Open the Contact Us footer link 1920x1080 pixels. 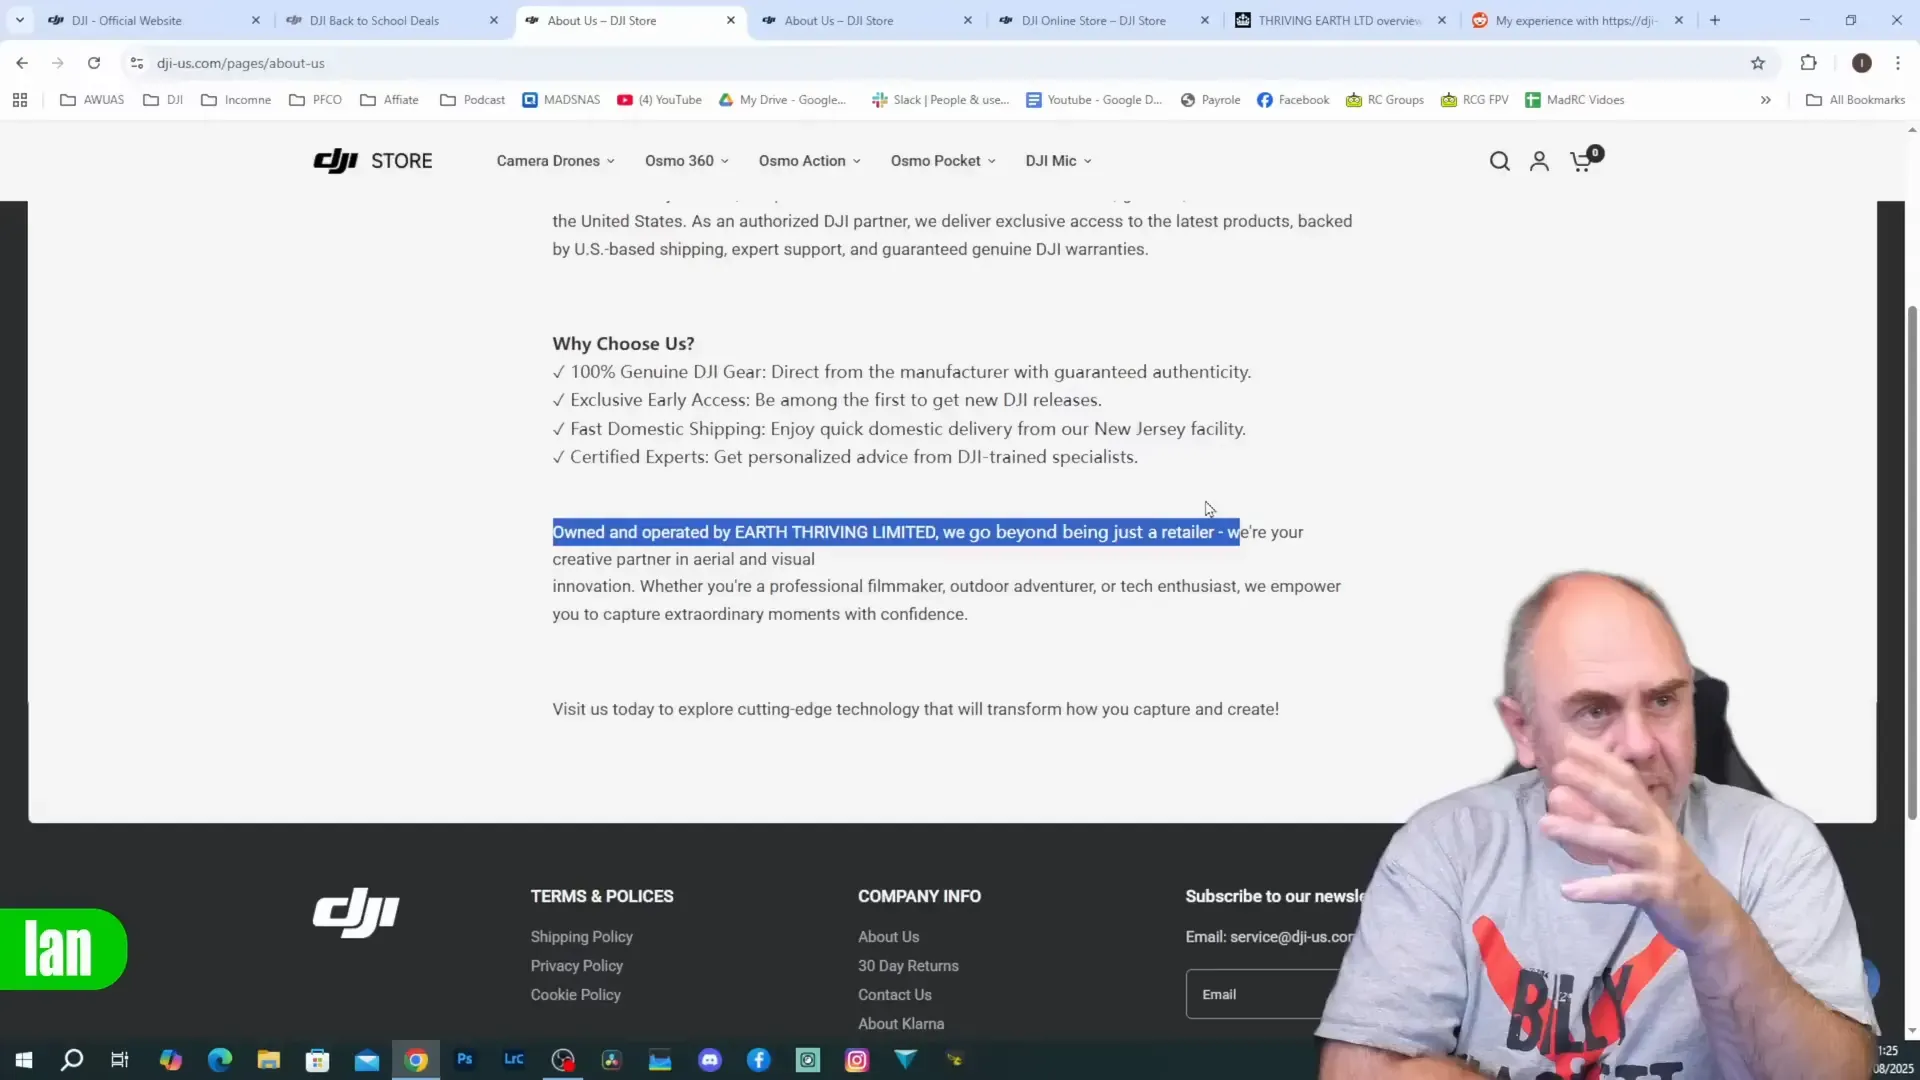click(x=895, y=995)
